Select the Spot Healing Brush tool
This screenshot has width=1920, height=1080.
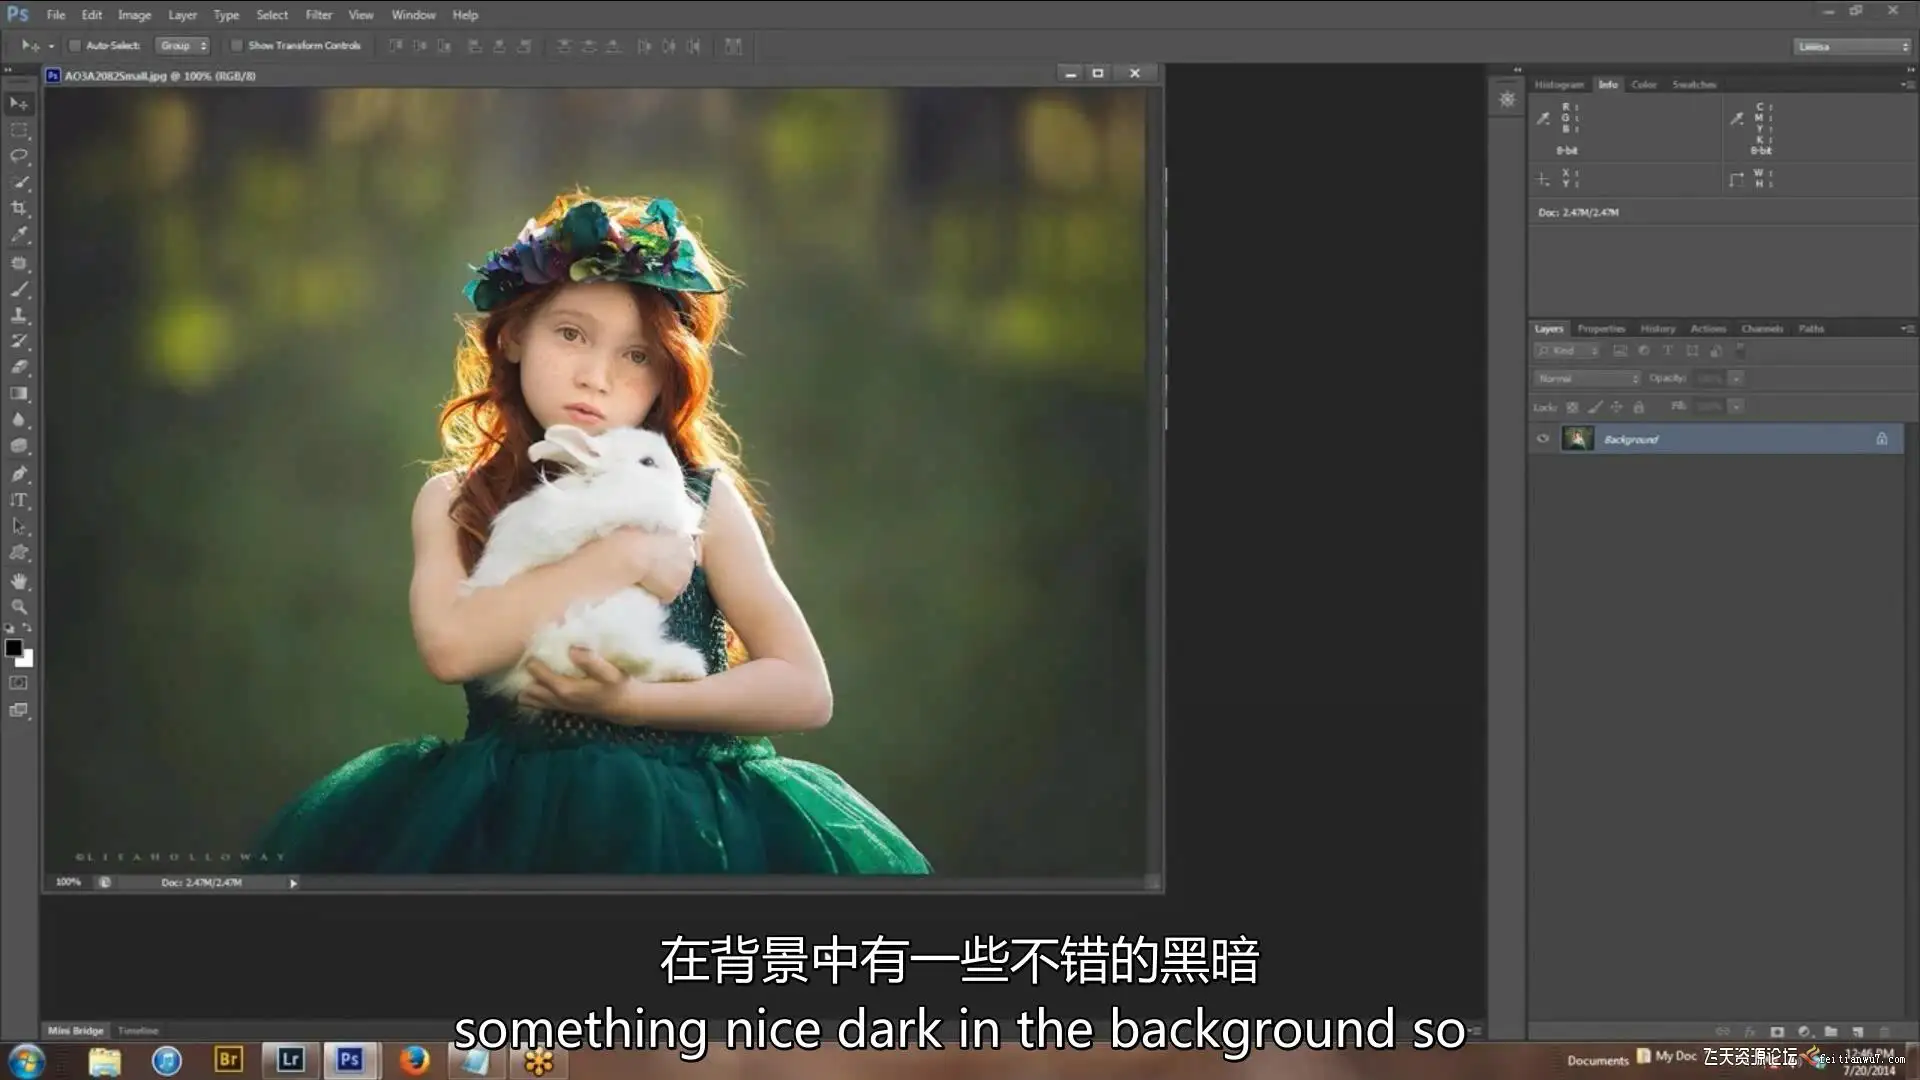19,263
